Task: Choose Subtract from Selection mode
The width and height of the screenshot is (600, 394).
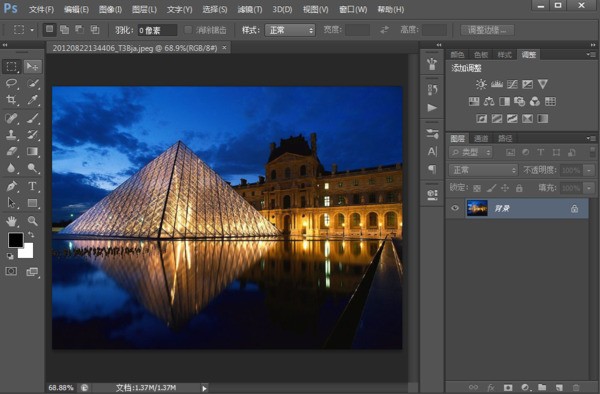Action: pos(80,29)
